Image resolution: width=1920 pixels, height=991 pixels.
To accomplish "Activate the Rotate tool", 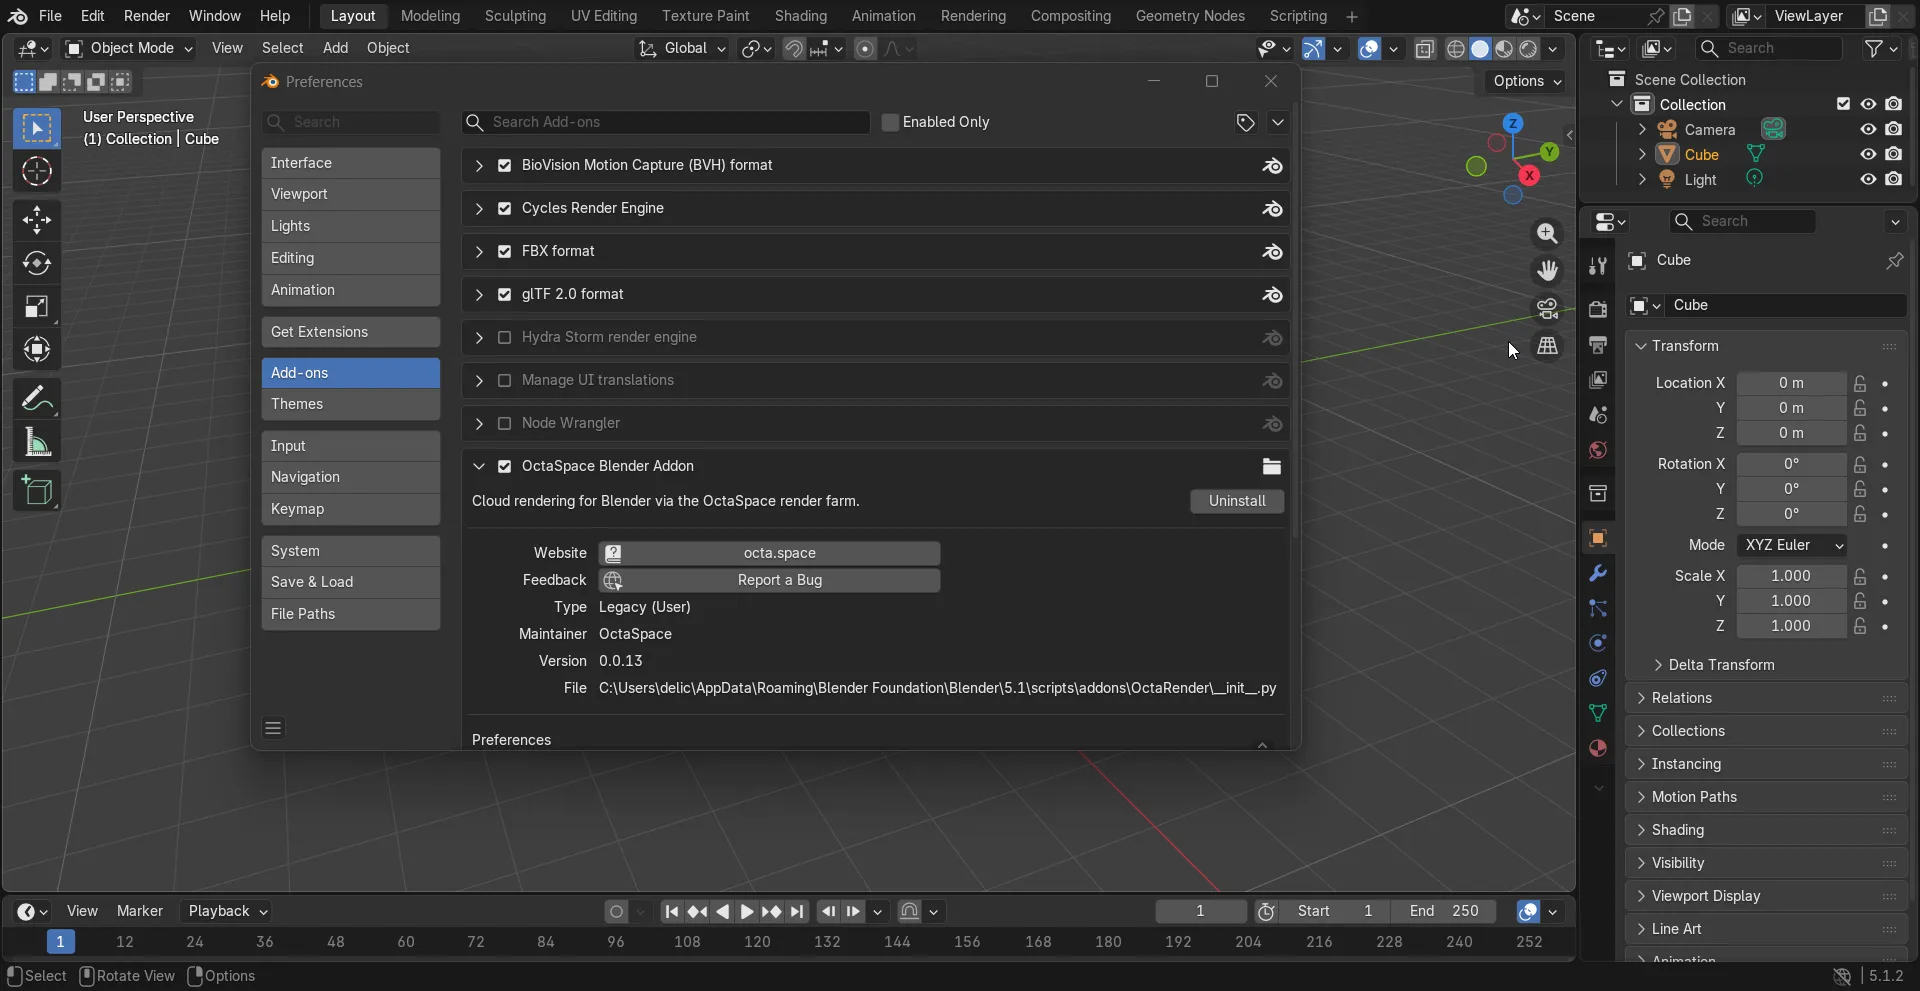I will (x=37, y=263).
